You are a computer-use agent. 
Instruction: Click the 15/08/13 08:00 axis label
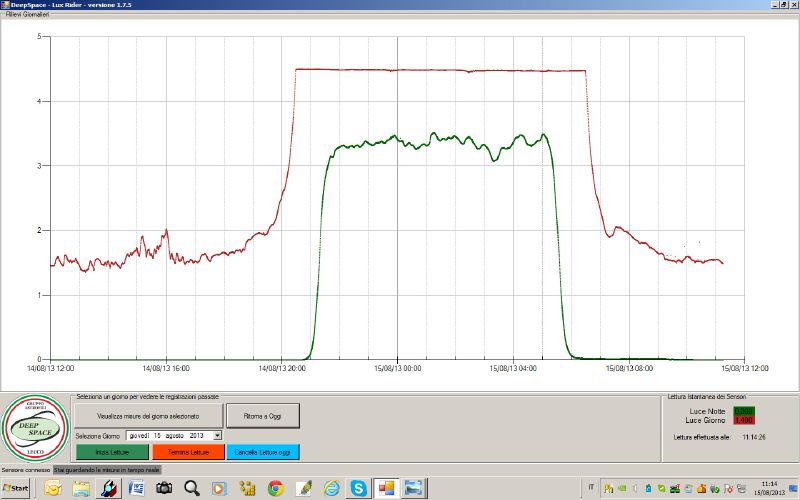coord(629,368)
